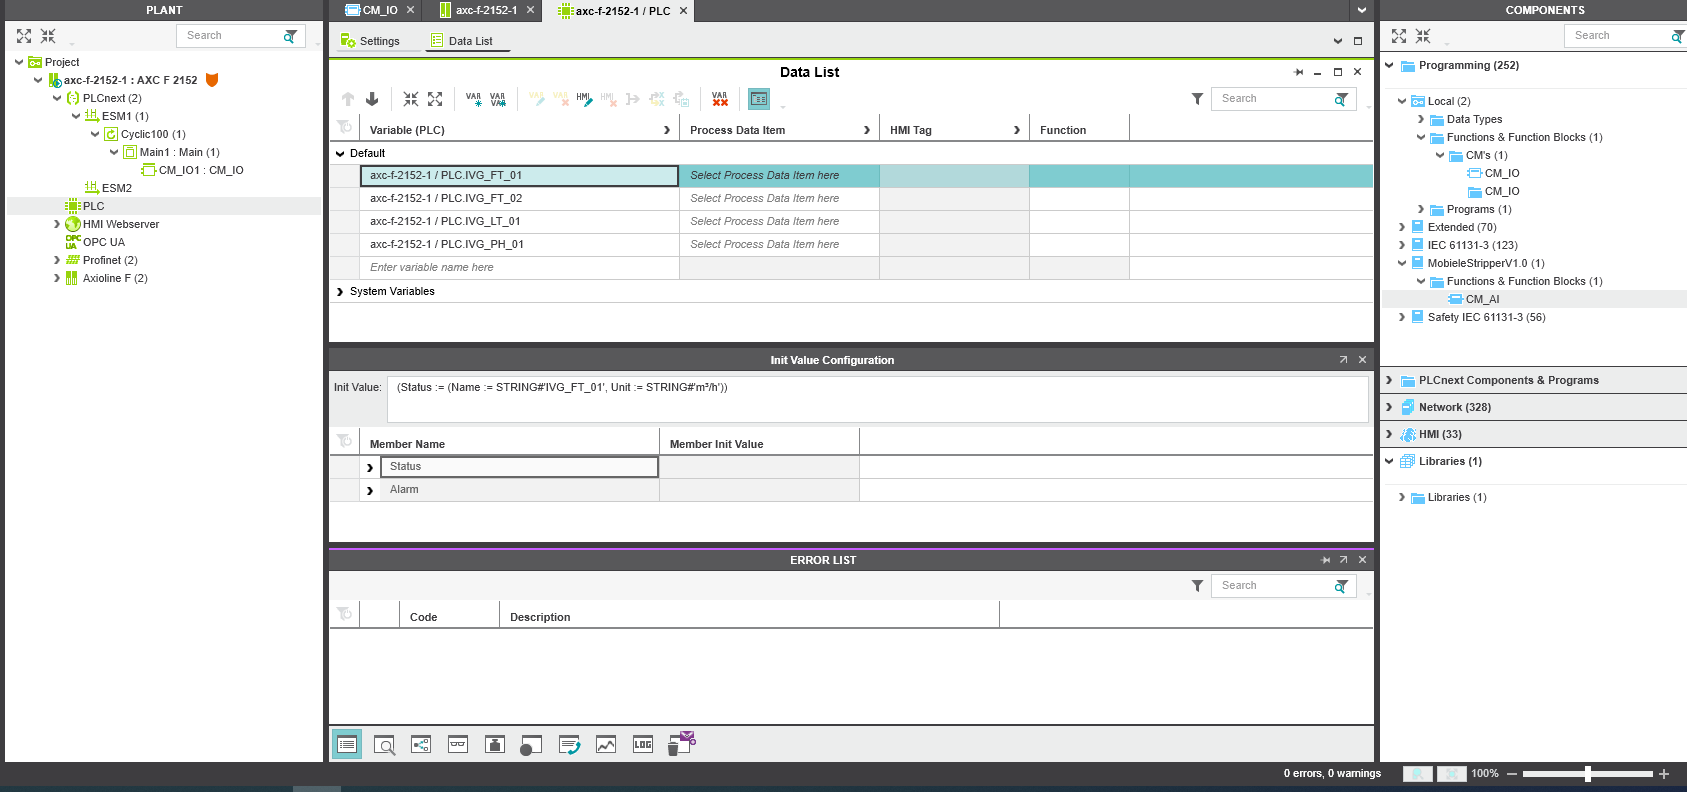Collapse all nodes in PLANT panel
This screenshot has height=792, width=1687.
coord(48,36)
